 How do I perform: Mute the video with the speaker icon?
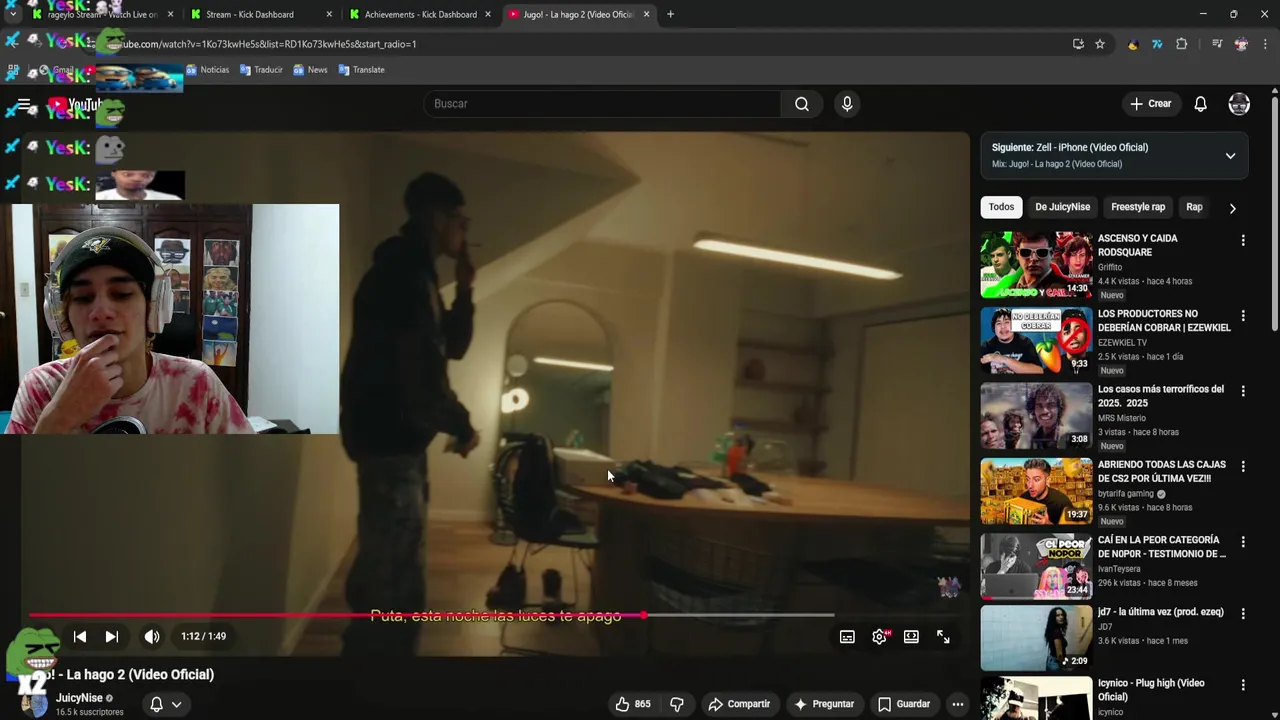pos(152,637)
